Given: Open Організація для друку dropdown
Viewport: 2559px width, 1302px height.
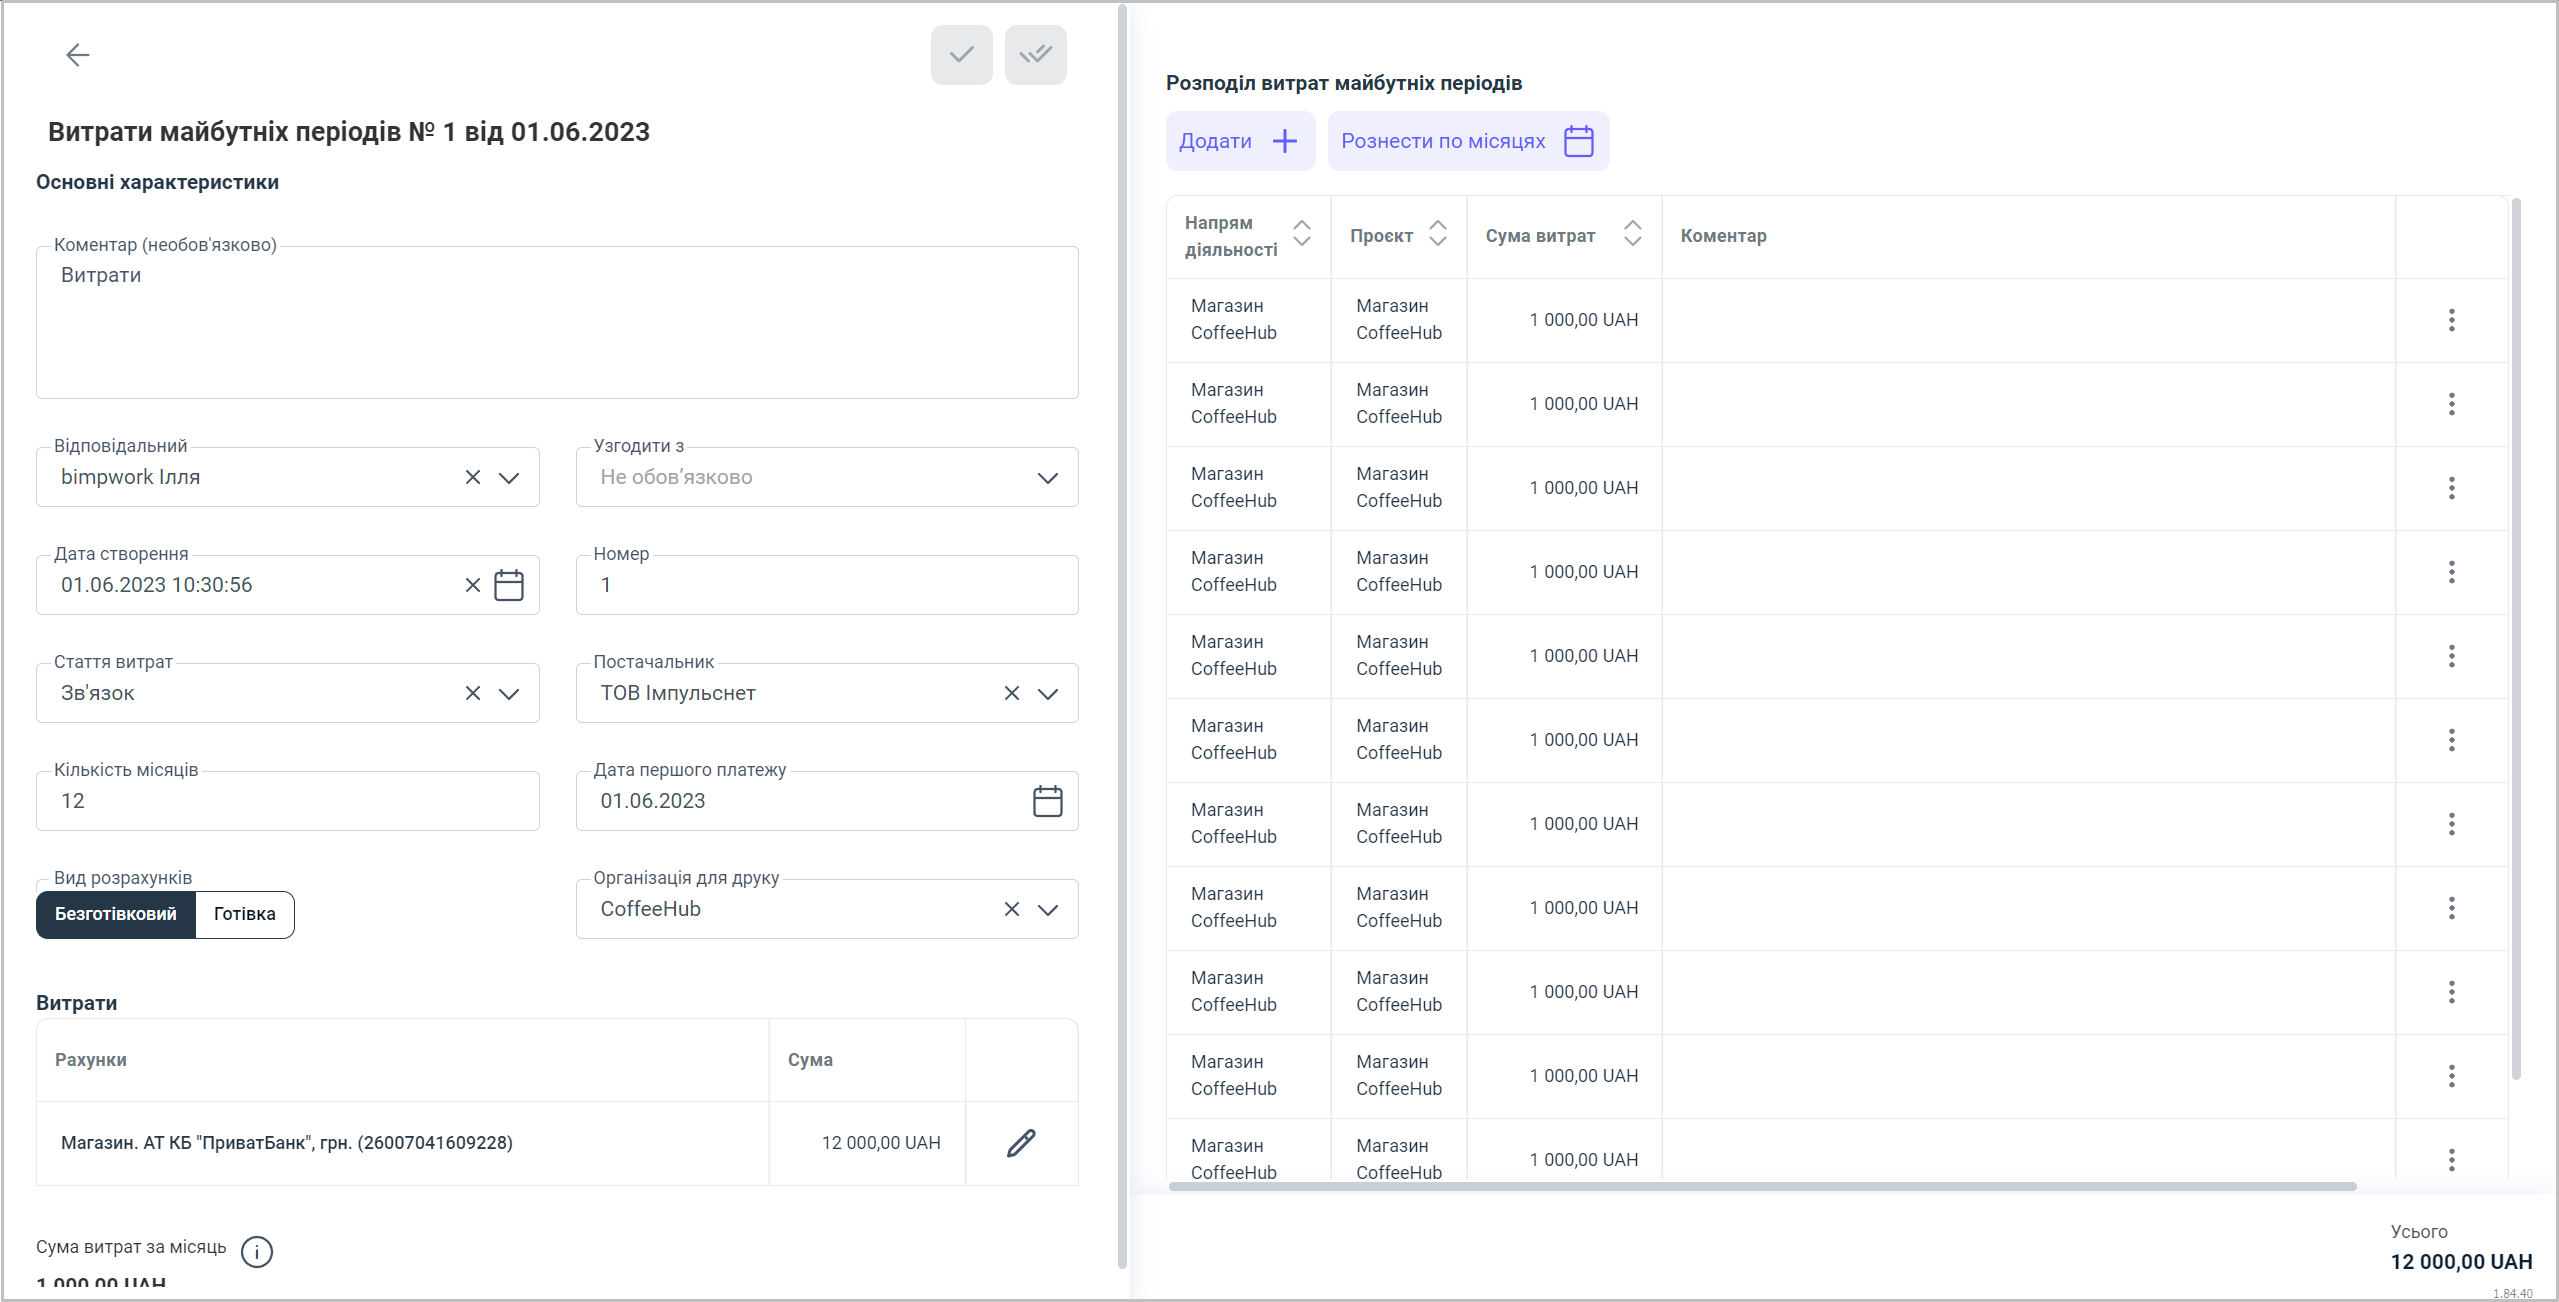Looking at the screenshot, I should click(1047, 909).
